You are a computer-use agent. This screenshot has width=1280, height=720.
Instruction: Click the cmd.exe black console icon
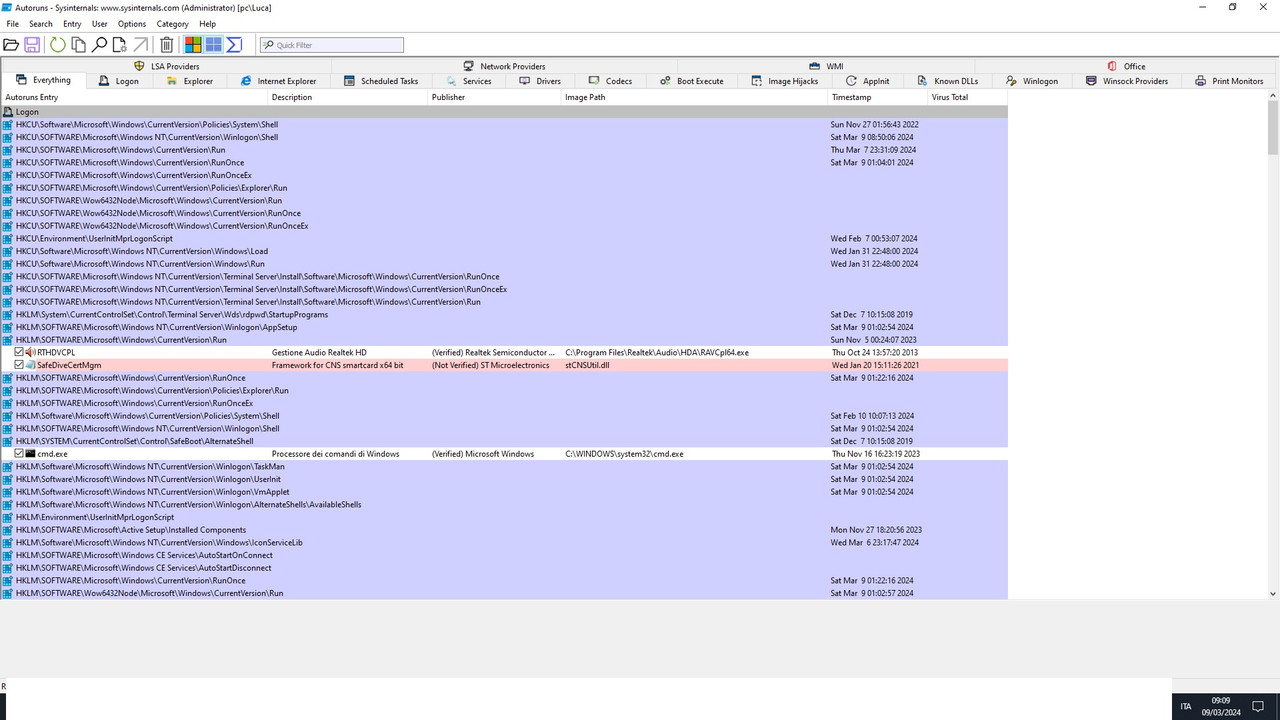(31, 454)
